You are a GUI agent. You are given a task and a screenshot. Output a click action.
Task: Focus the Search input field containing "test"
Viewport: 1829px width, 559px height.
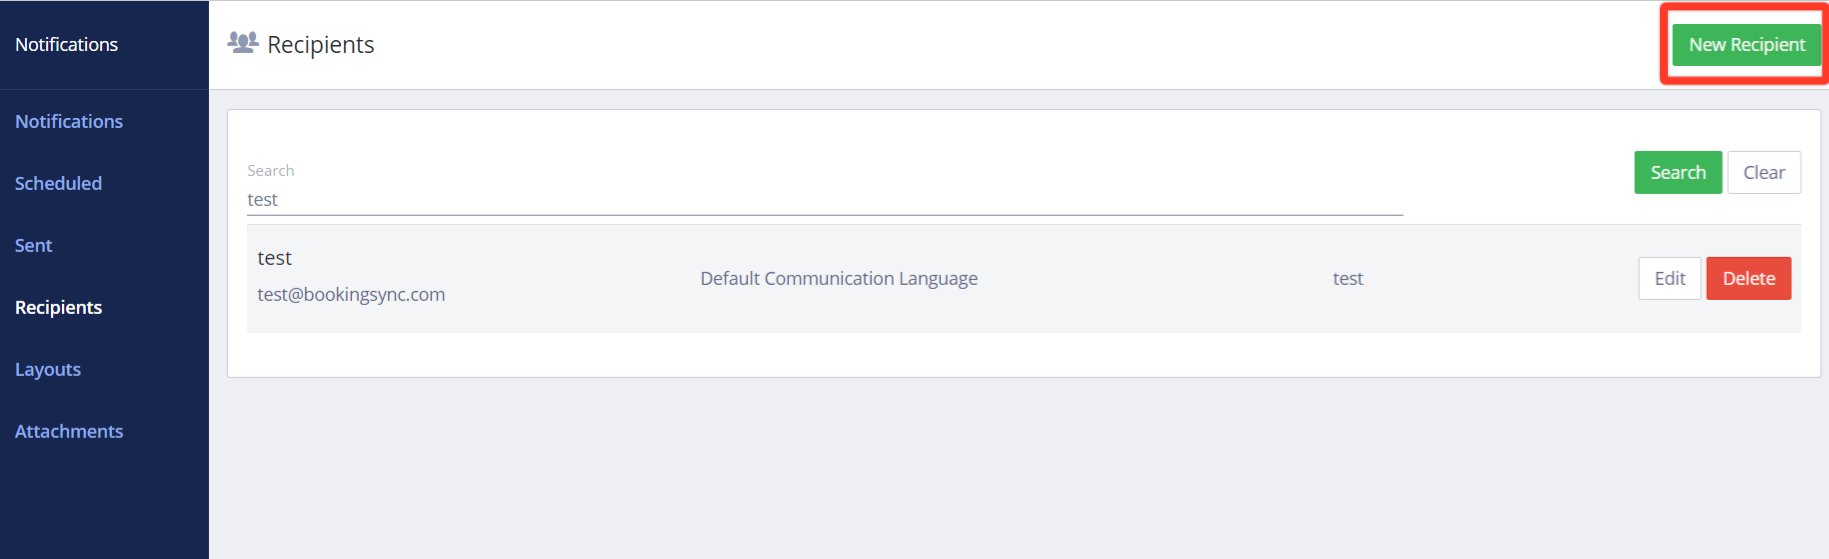824,200
